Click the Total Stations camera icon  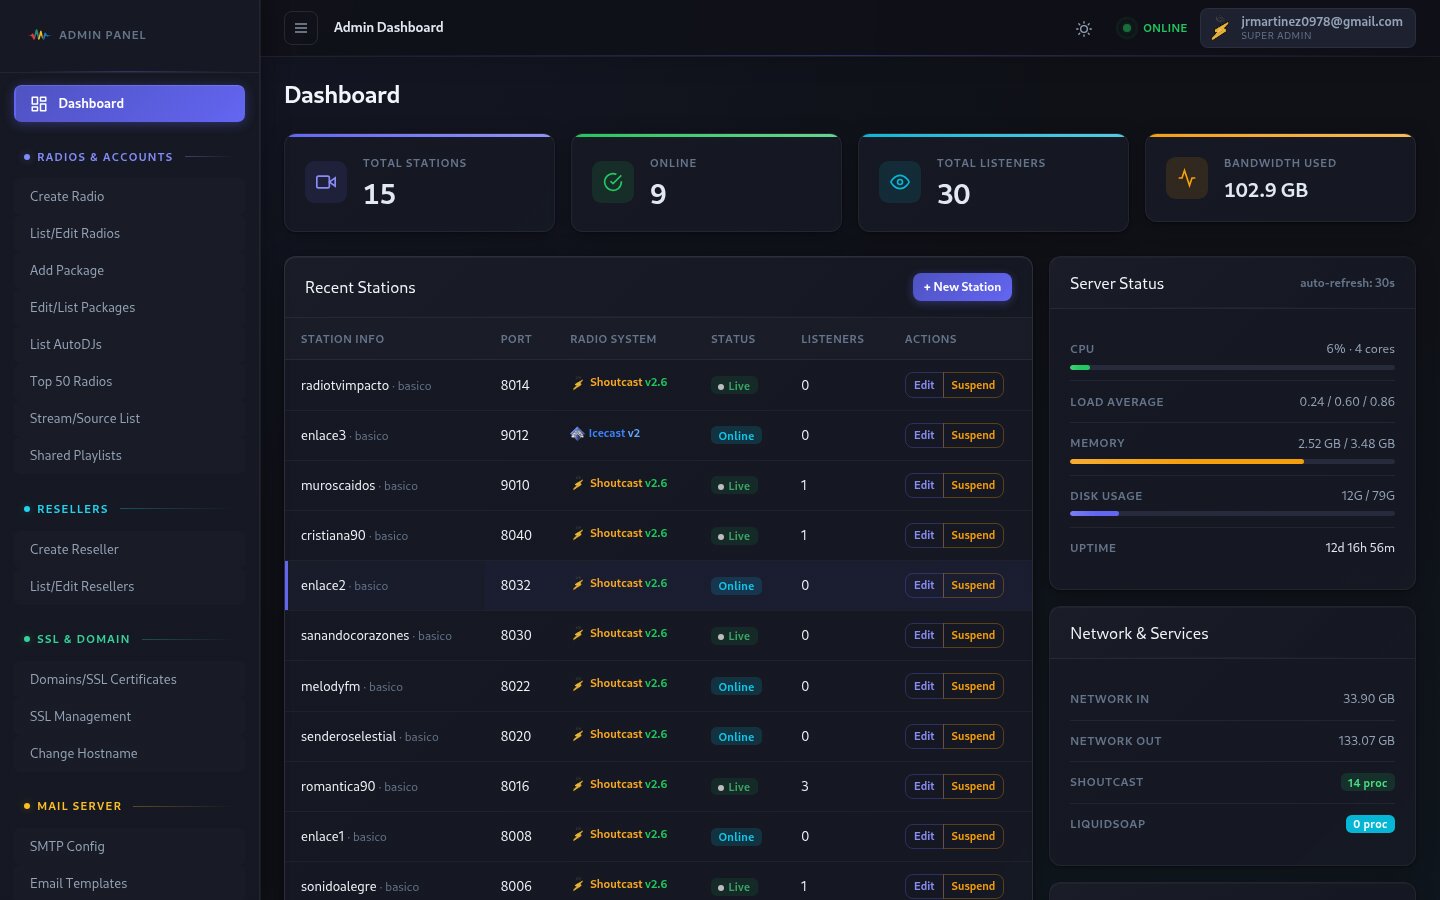pos(326,182)
